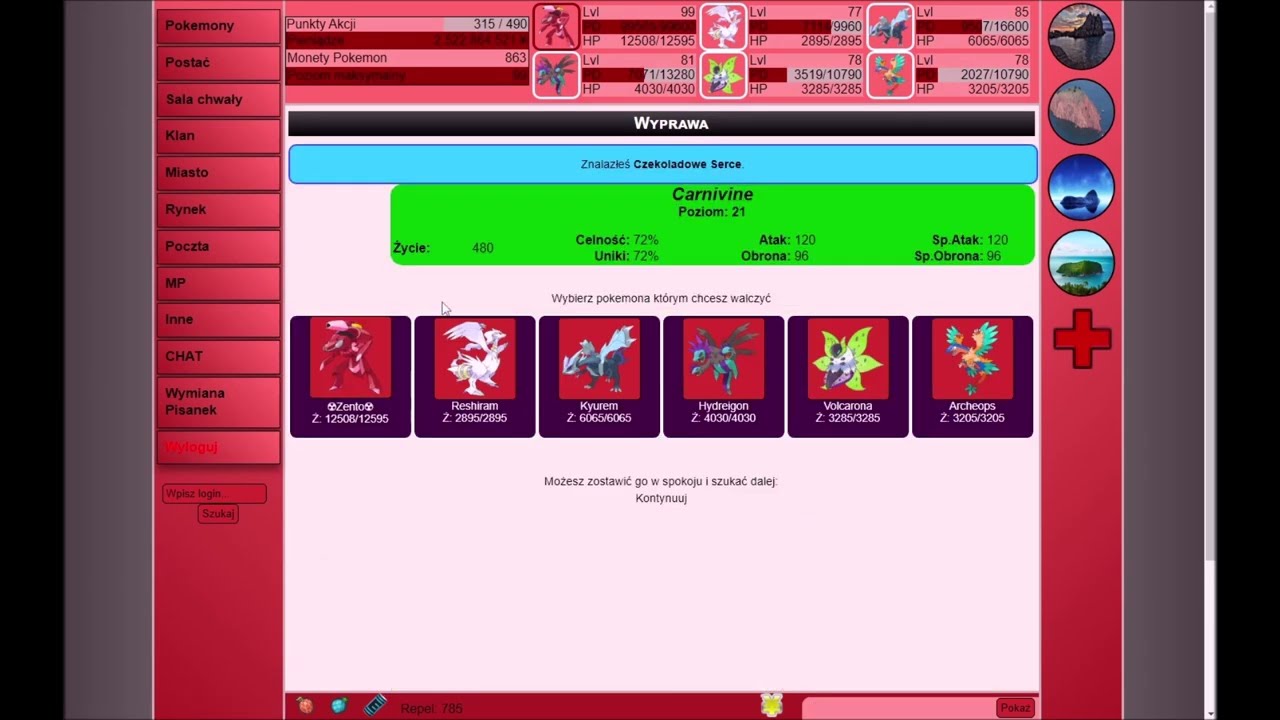Click the repel spray icon in bottom bar
The height and width of the screenshot is (720, 1280).
[x=375, y=706]
